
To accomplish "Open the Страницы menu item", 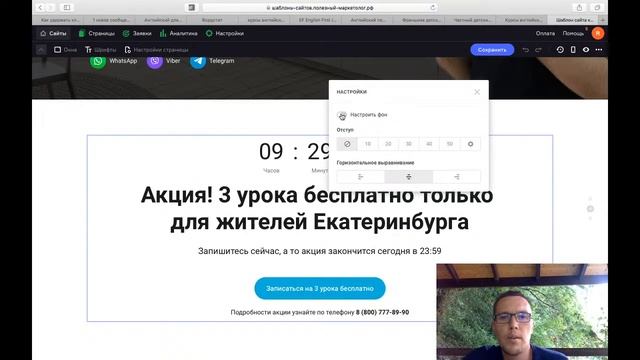I will point(97,33).
